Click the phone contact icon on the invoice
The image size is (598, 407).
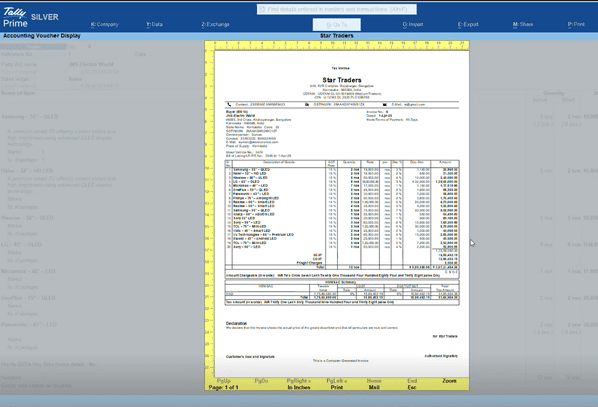229,104
